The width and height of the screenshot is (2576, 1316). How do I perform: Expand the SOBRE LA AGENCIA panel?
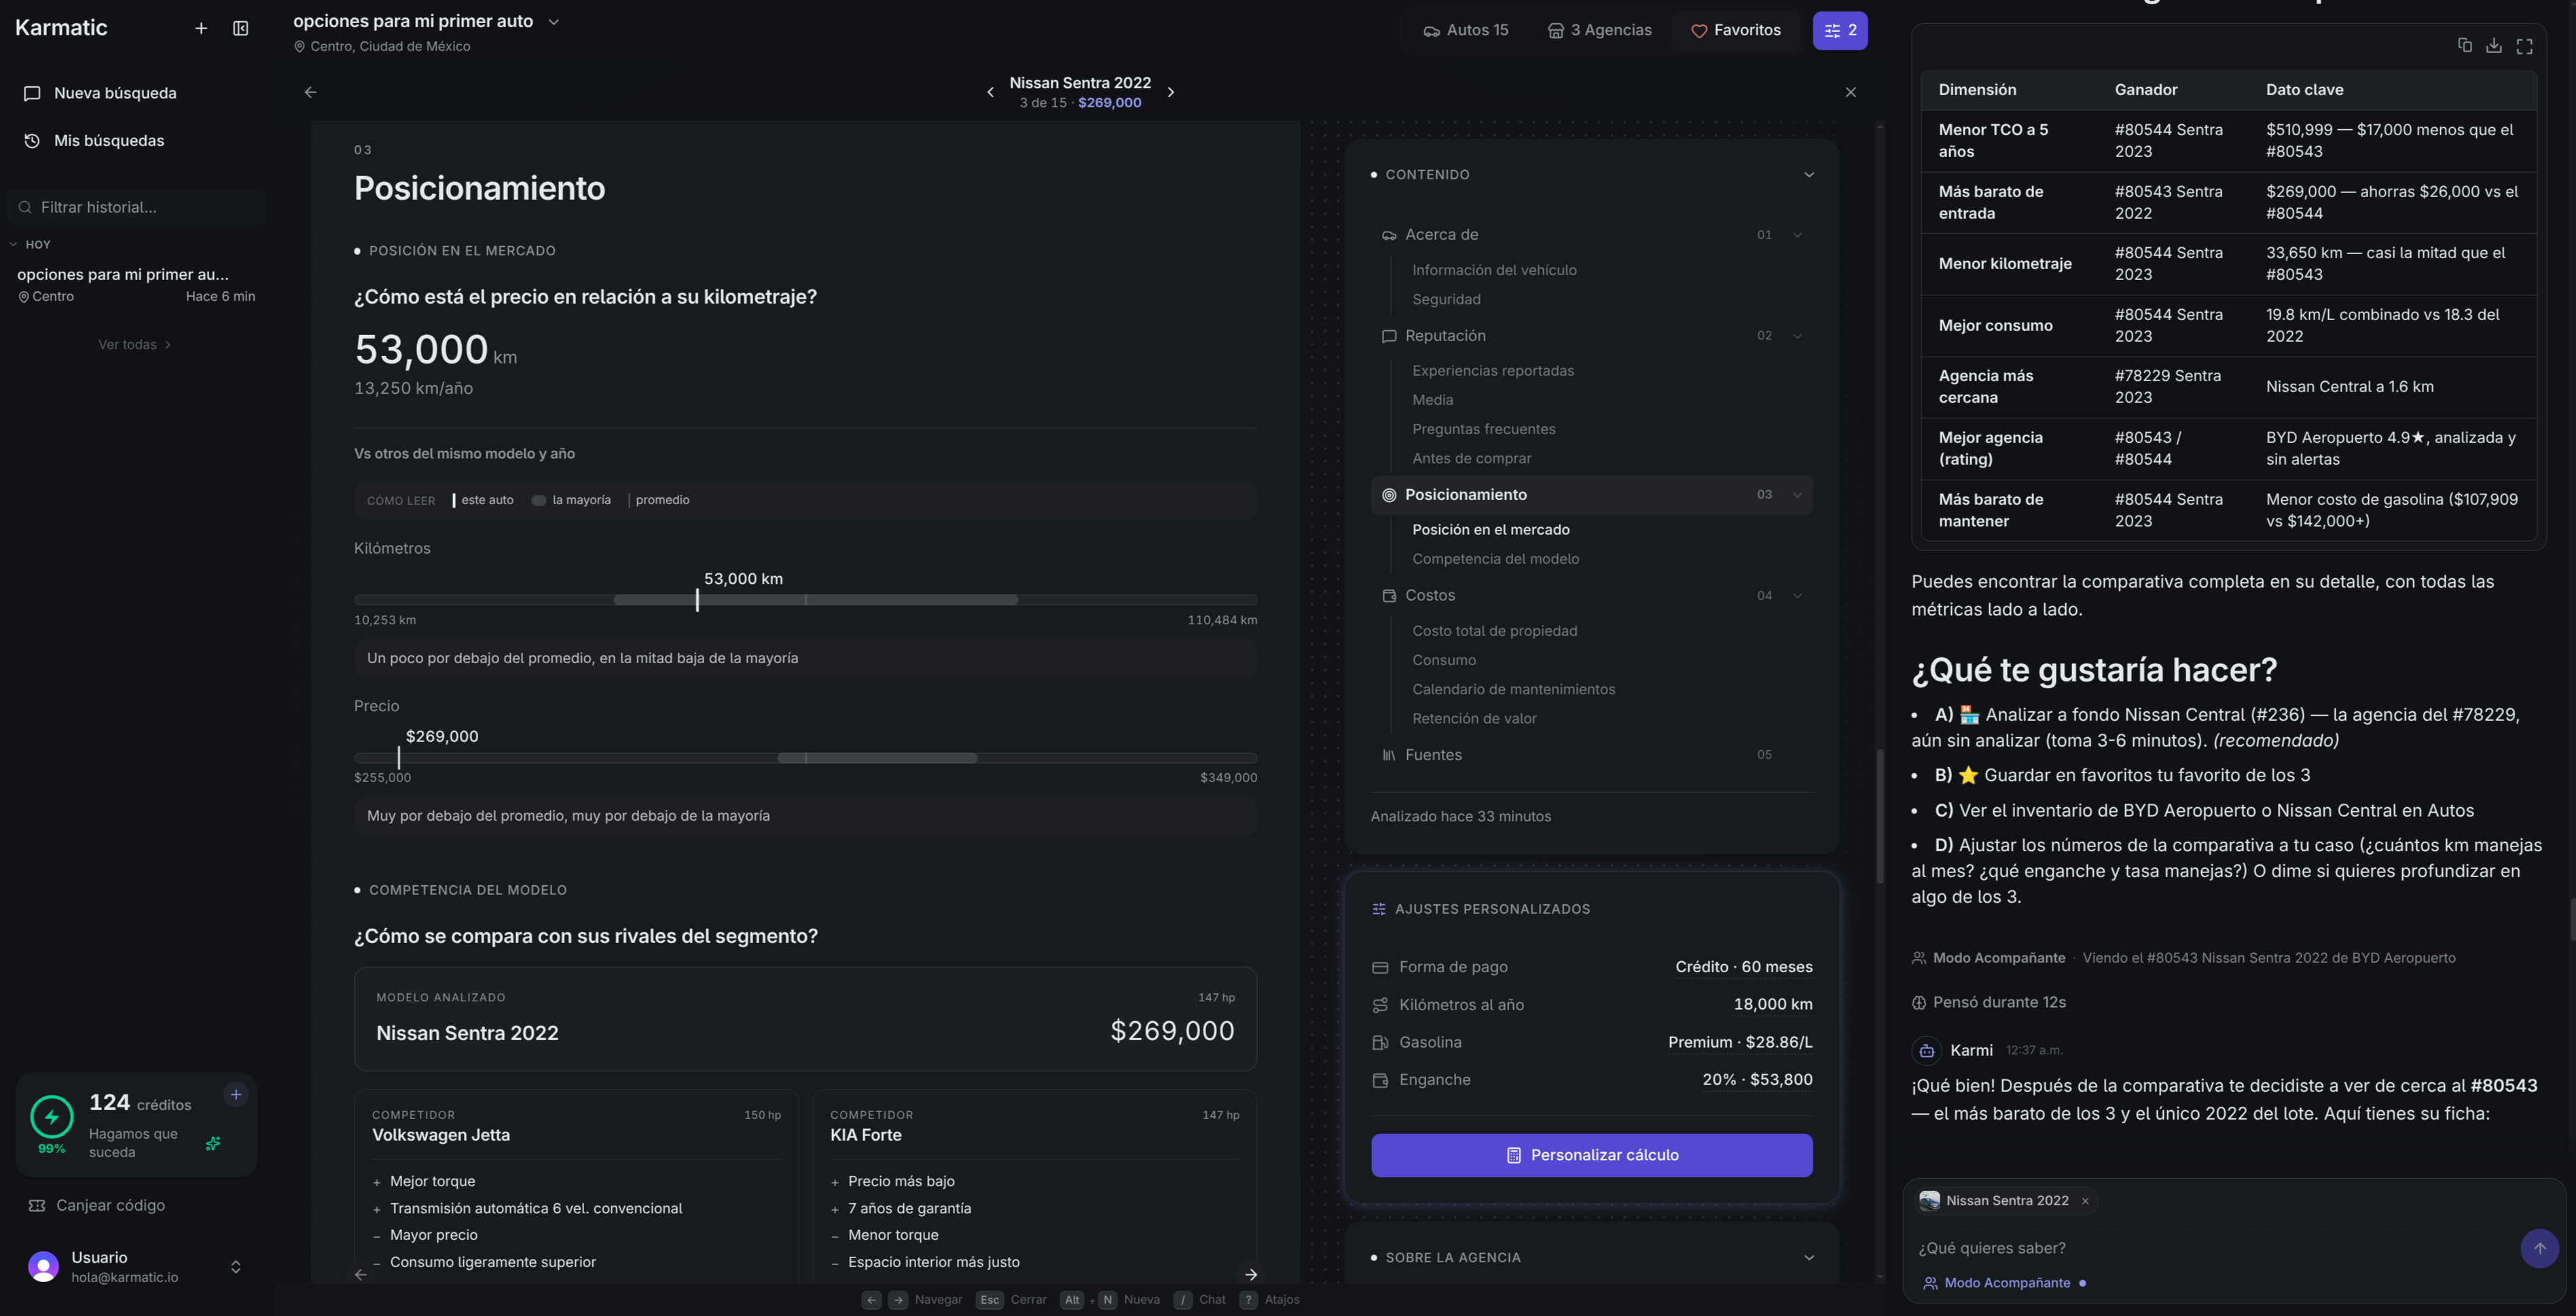click(x=1809, y=1258)
